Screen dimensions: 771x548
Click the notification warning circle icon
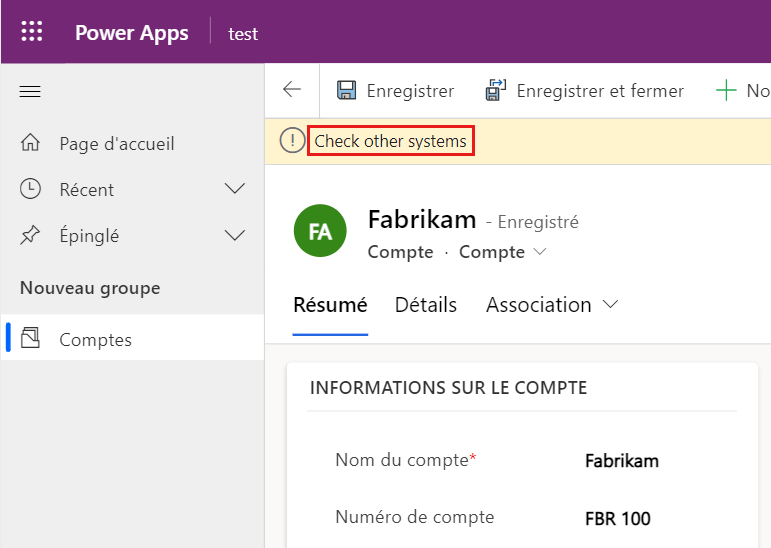click(x=292, y=142)
